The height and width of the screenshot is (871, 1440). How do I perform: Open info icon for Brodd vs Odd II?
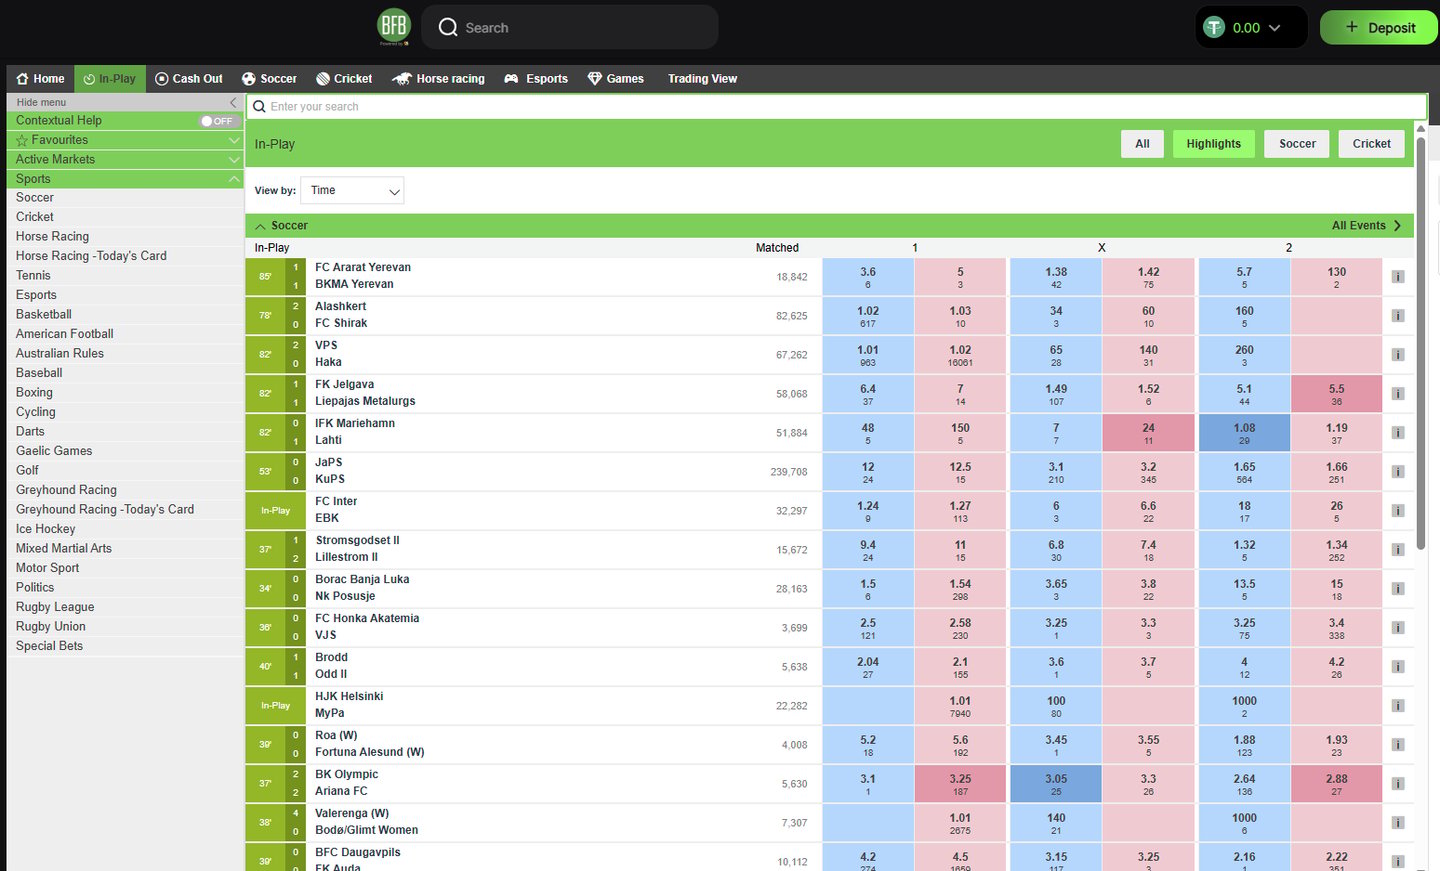click(x=1398, y=667)
